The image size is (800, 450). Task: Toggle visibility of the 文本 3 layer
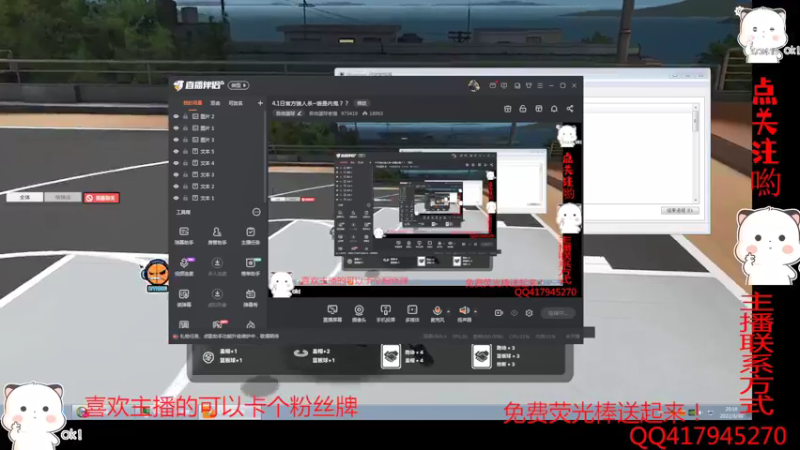coord(177,175)
